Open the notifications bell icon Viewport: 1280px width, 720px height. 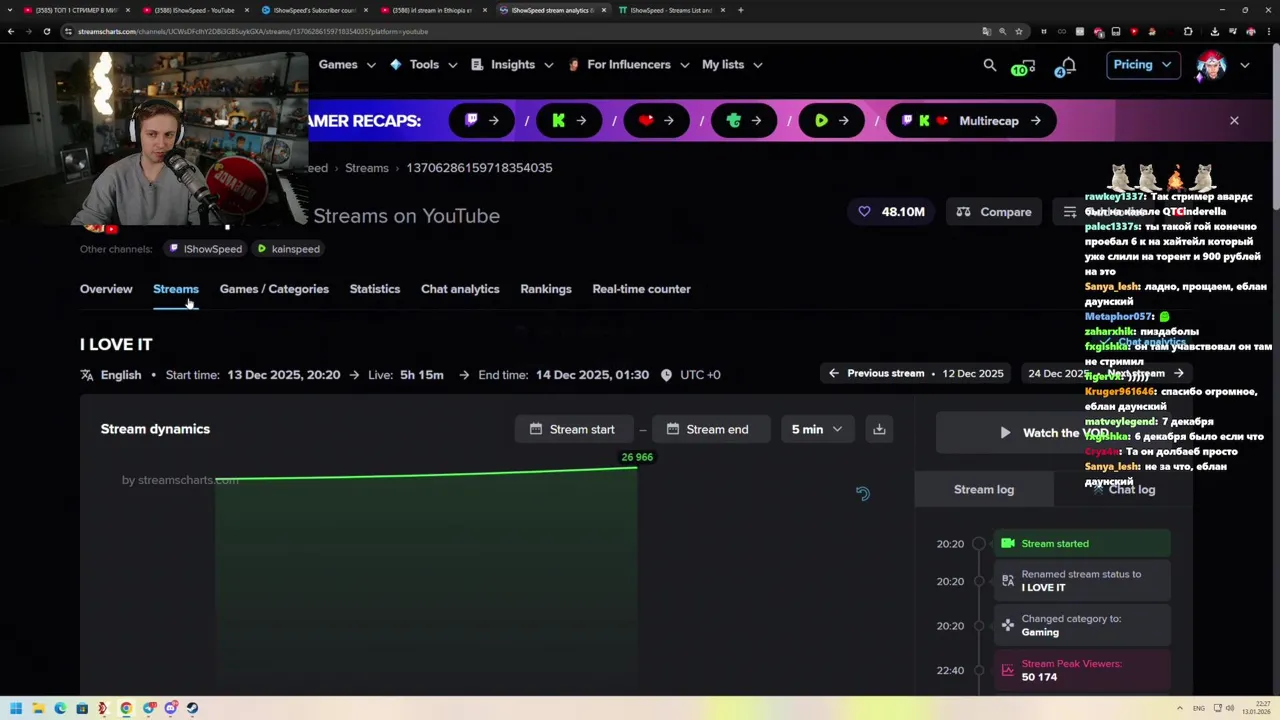tap(1068, 66)
